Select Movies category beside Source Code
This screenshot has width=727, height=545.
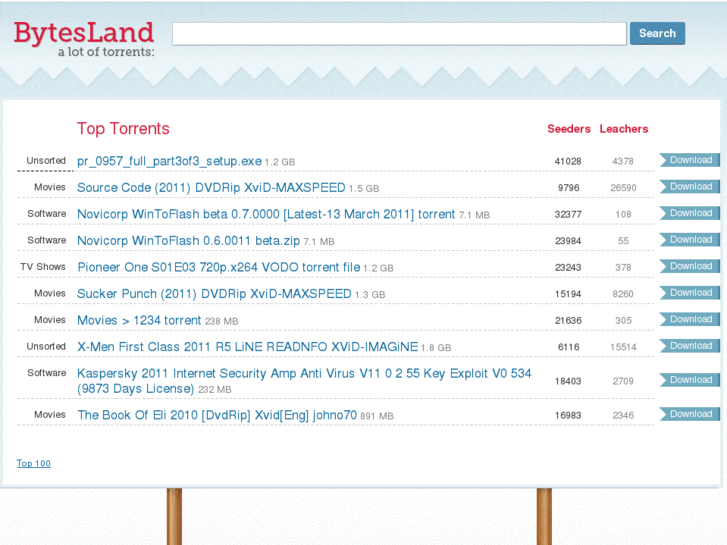pyautogui.click(x=50, y=186)
